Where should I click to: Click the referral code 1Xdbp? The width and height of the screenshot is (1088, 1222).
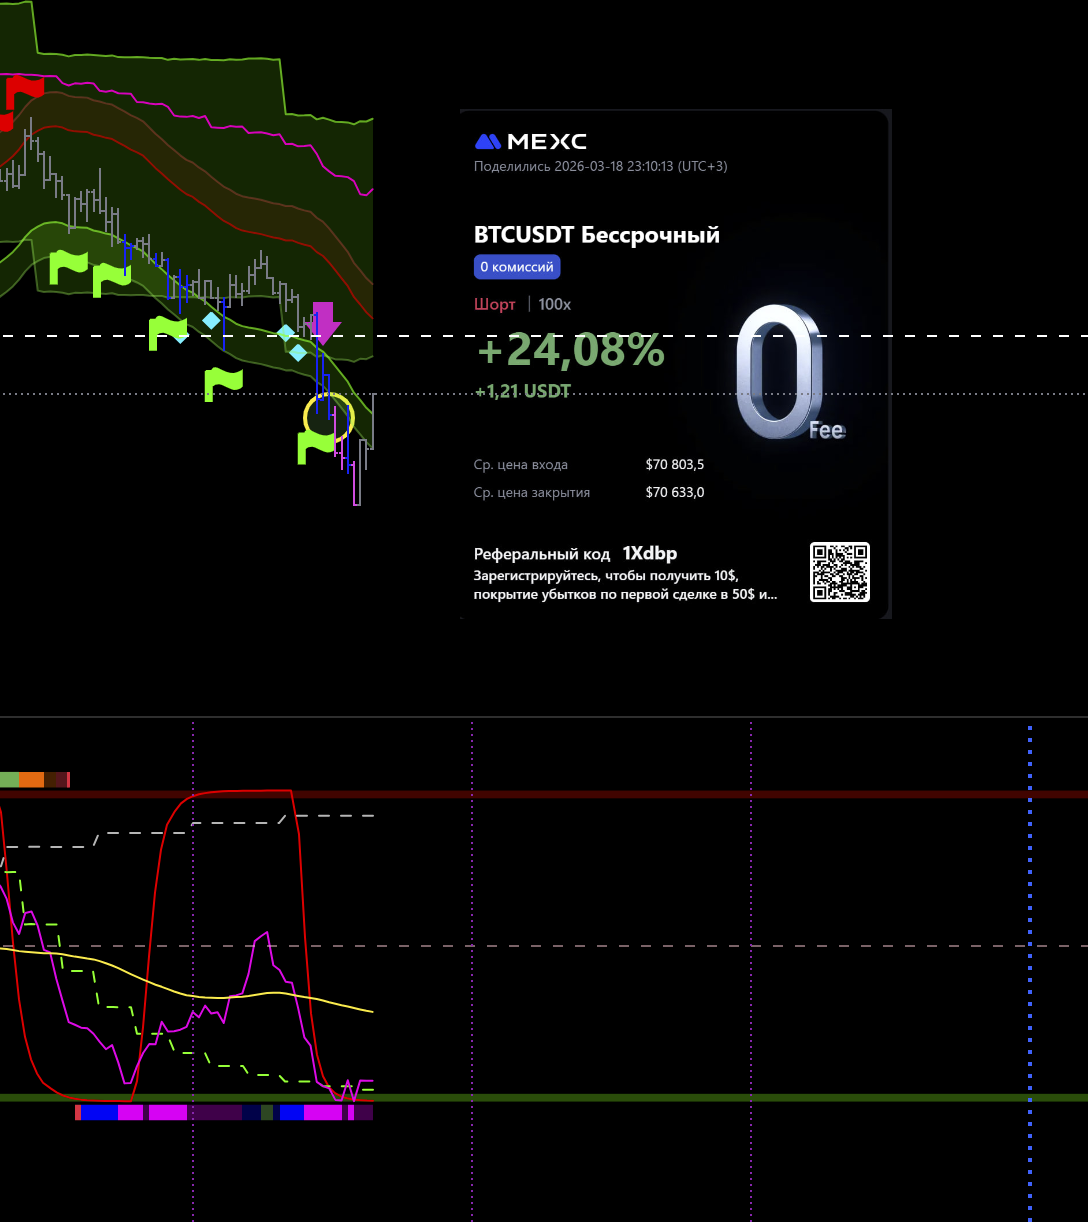[649, 553]
